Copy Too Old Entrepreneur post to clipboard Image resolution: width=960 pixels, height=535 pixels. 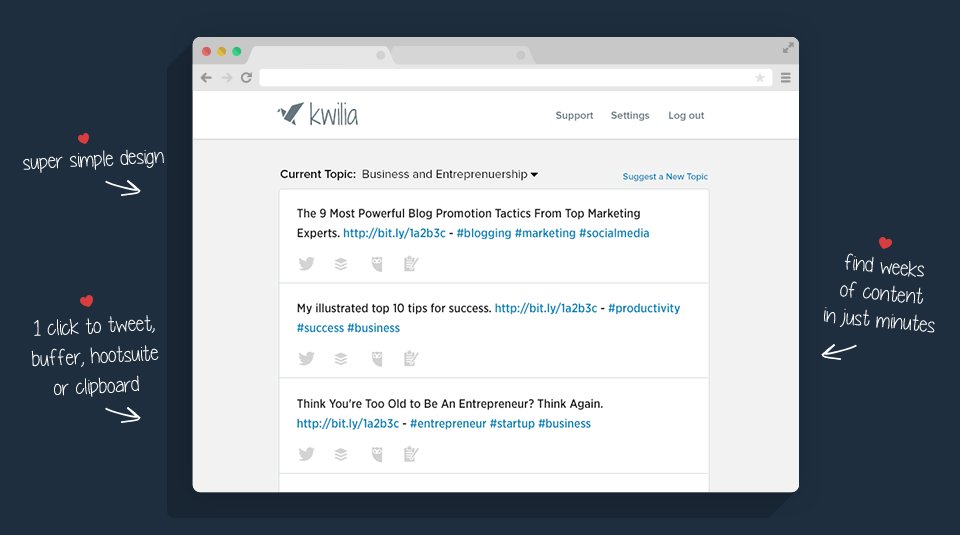pos(411,454)
